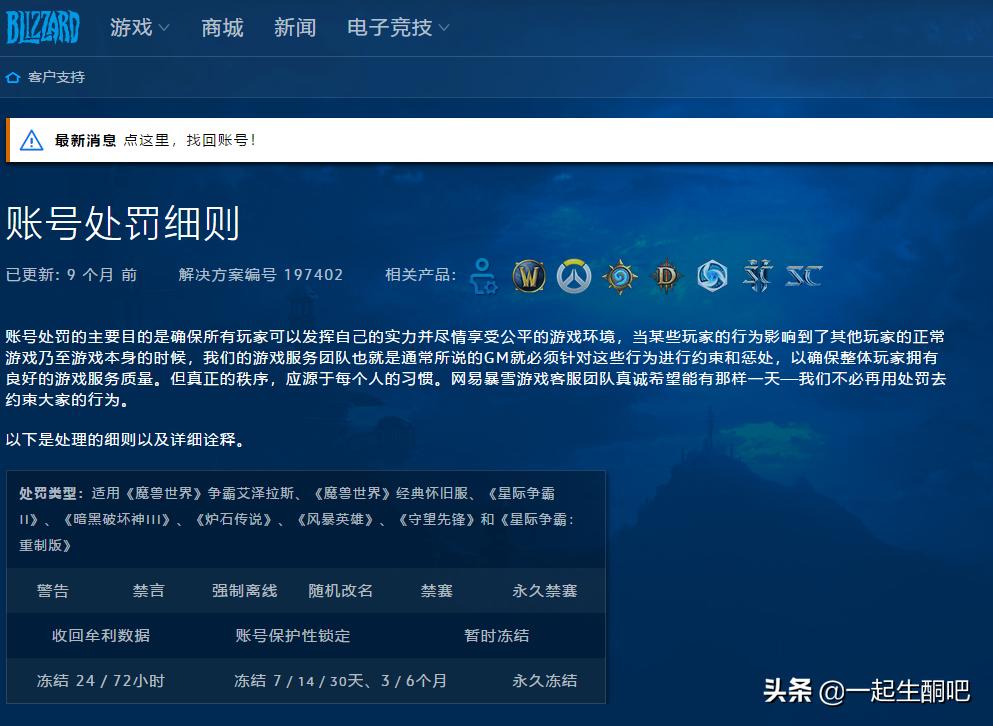Screen dimensions: 993x726
Task: Expand the 电子竞技 dropdown menu
Action: 398,28
